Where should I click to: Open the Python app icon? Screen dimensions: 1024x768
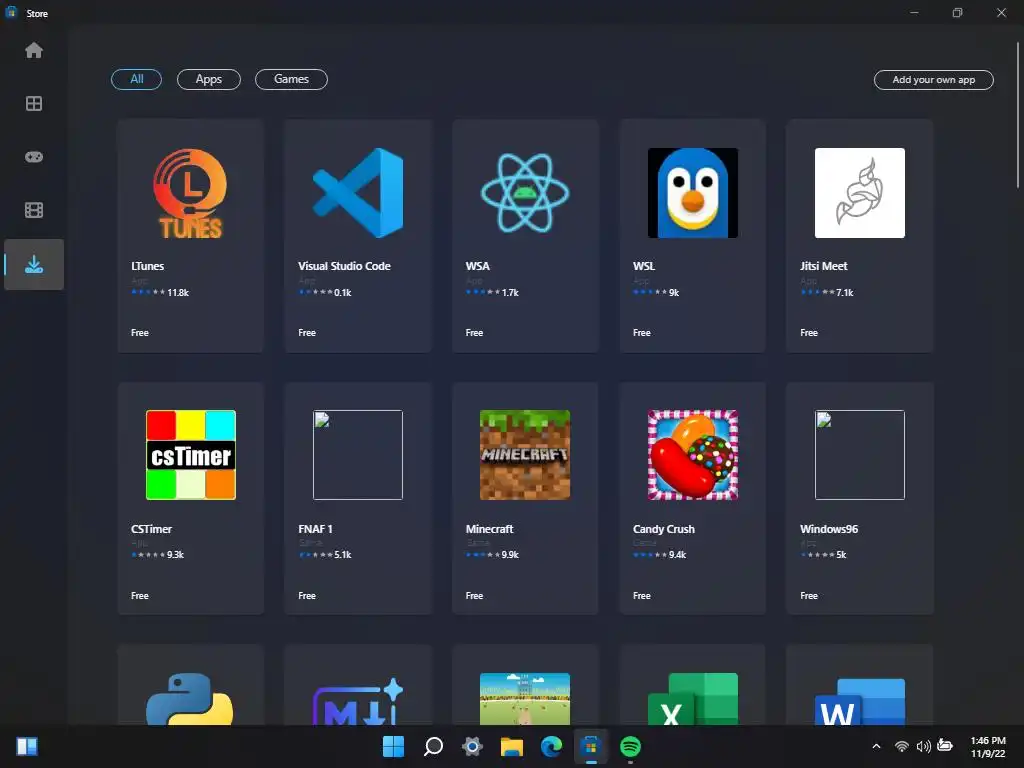[189, 699]
